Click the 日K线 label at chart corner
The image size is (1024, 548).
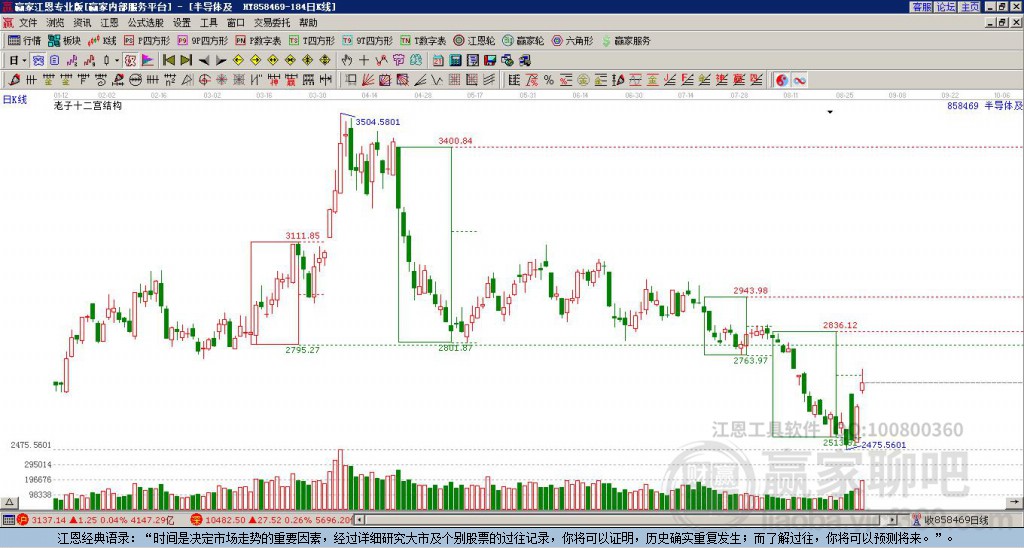pos(15,99)
